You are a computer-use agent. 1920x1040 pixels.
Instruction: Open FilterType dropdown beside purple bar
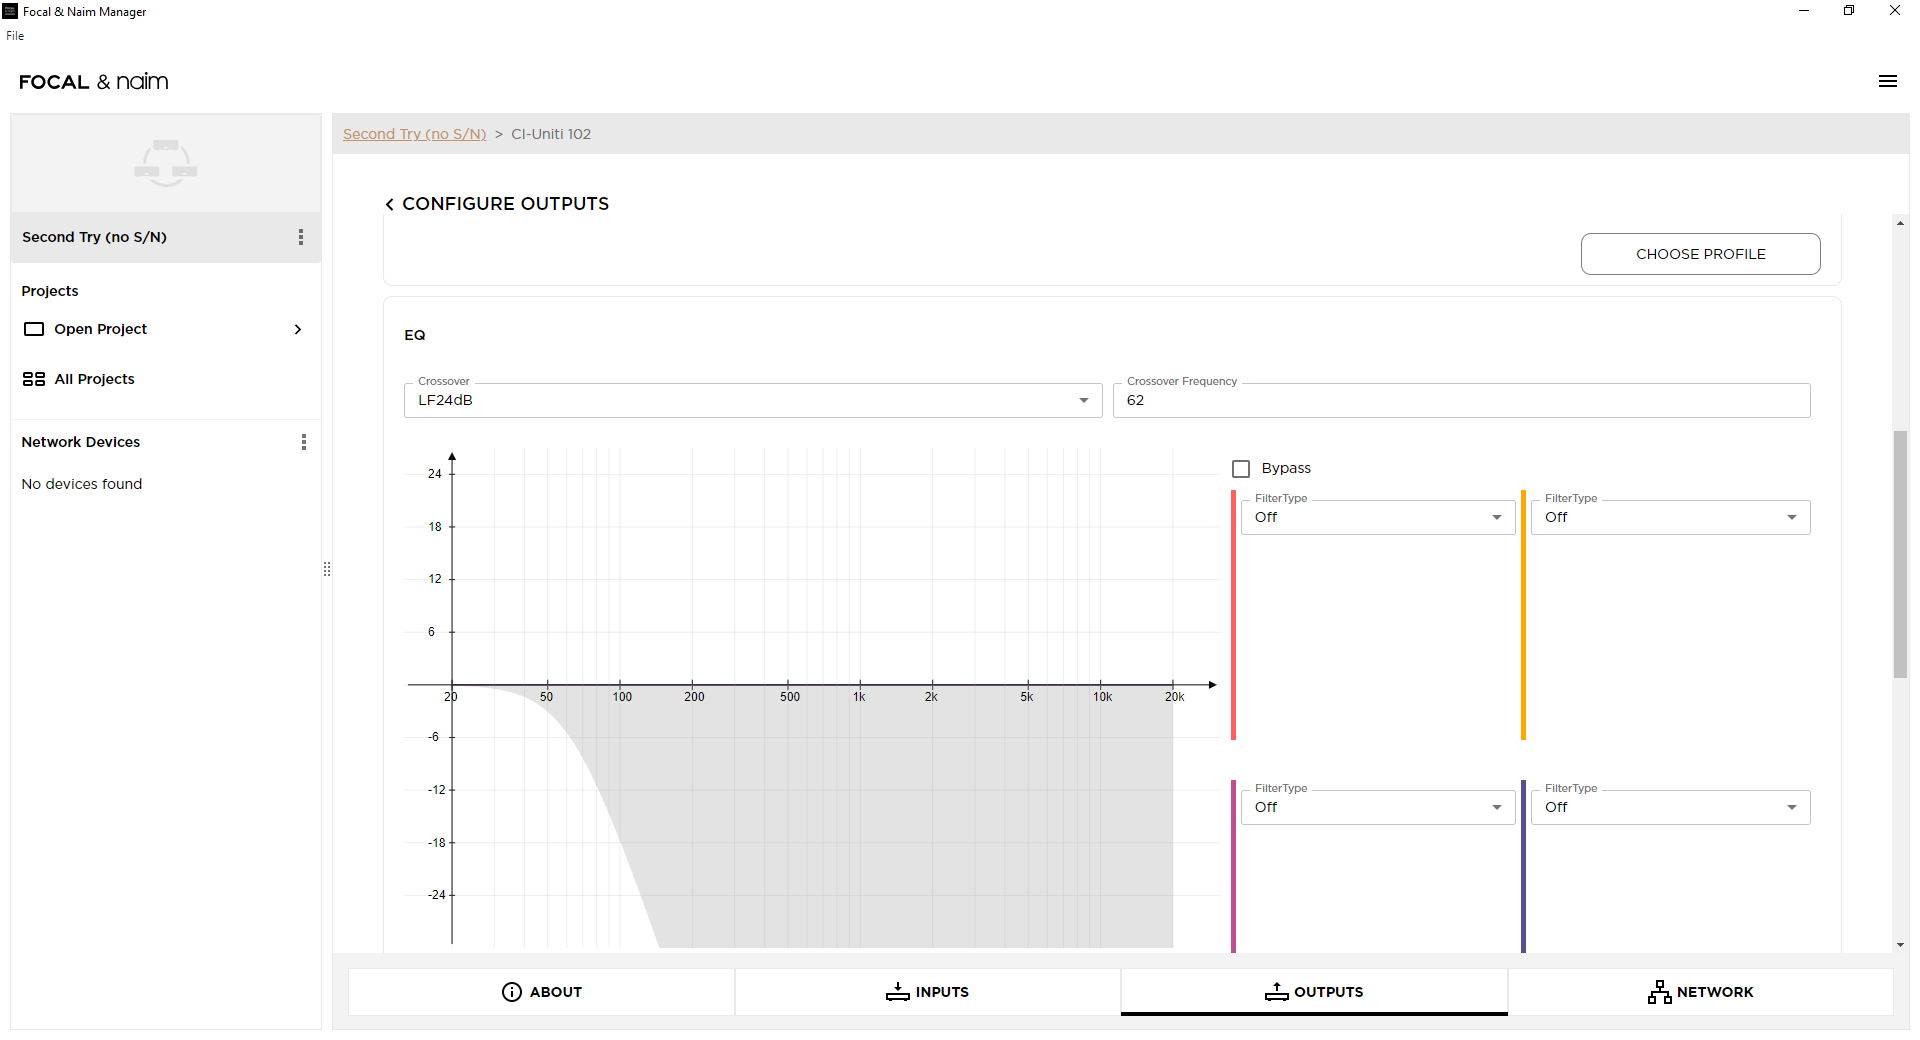click(1670, 807)
